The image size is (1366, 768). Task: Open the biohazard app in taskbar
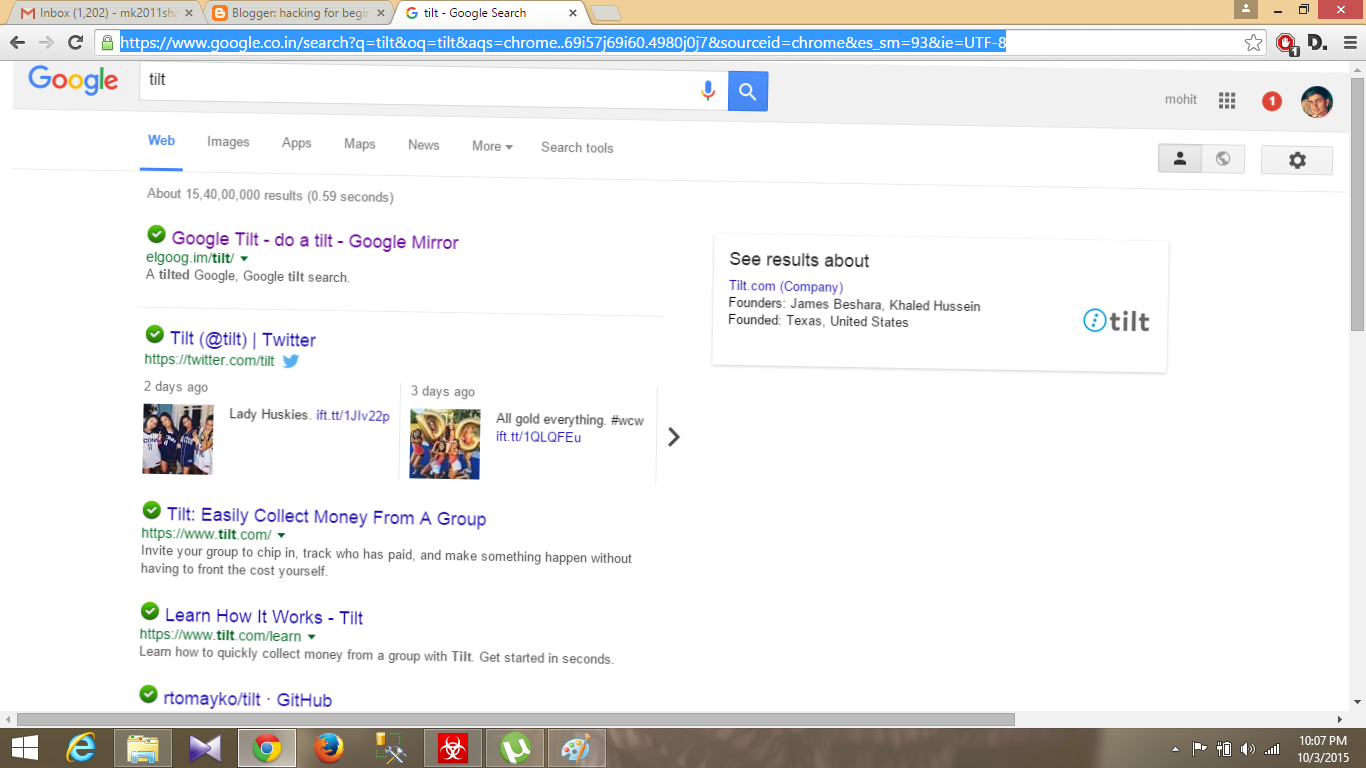point(453,748)
